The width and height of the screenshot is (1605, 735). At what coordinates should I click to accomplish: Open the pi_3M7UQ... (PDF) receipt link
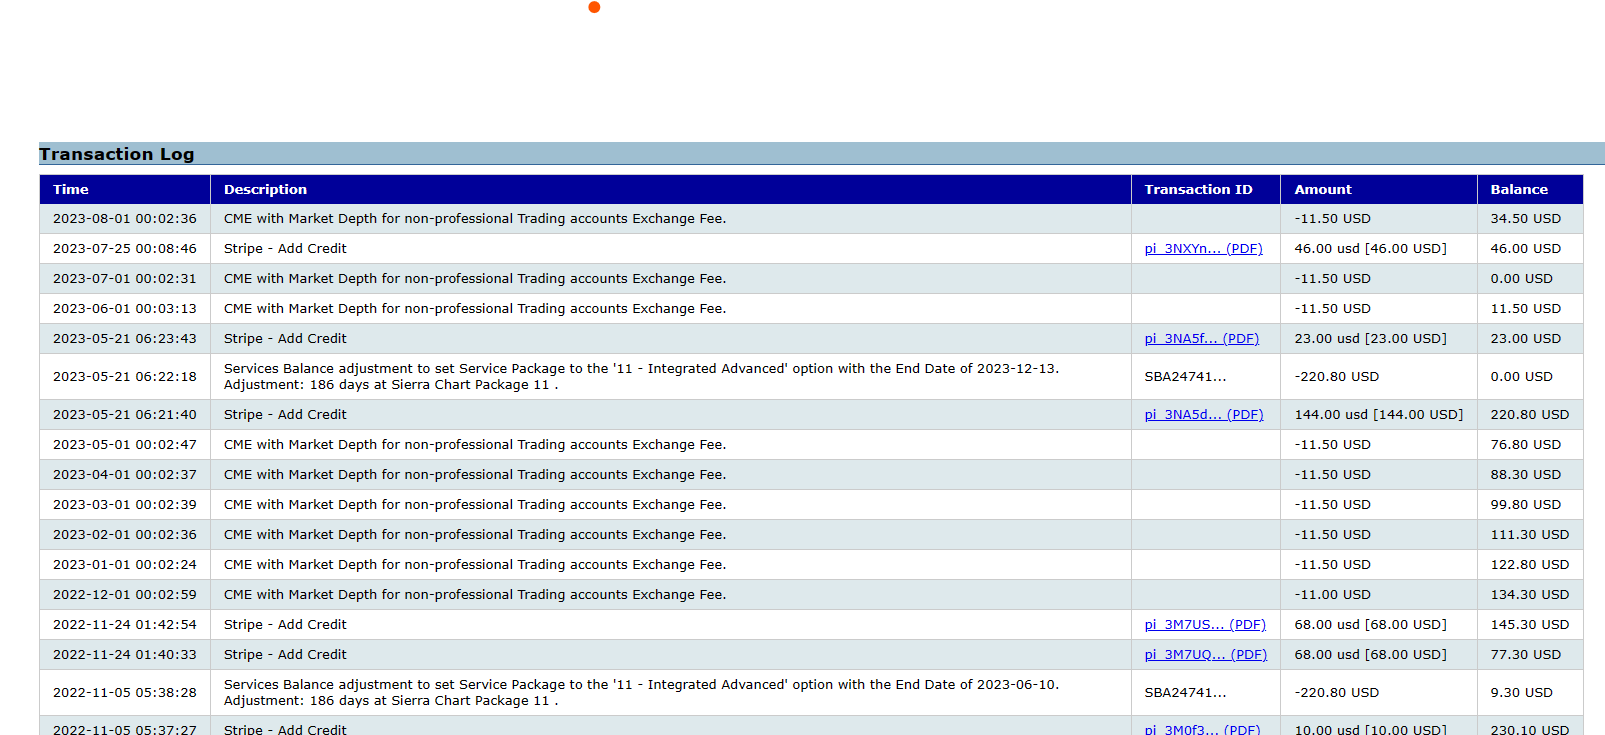(1205, 655)
